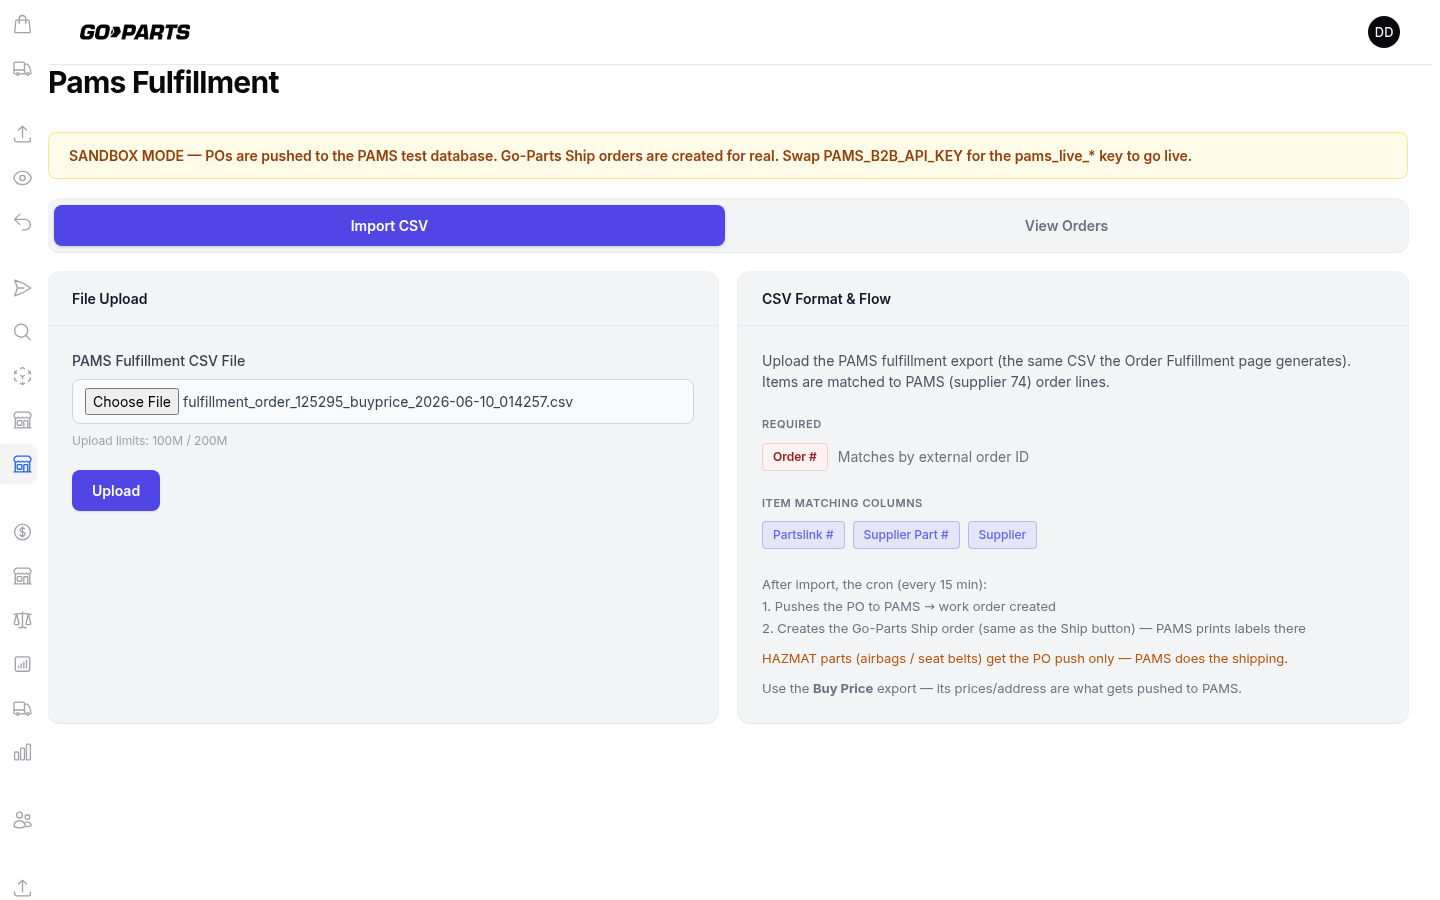Click the PAMS Fulfillment CSV File label
Image resolution: width=1440 pixels, height=900 pixels.
point(159,361)
